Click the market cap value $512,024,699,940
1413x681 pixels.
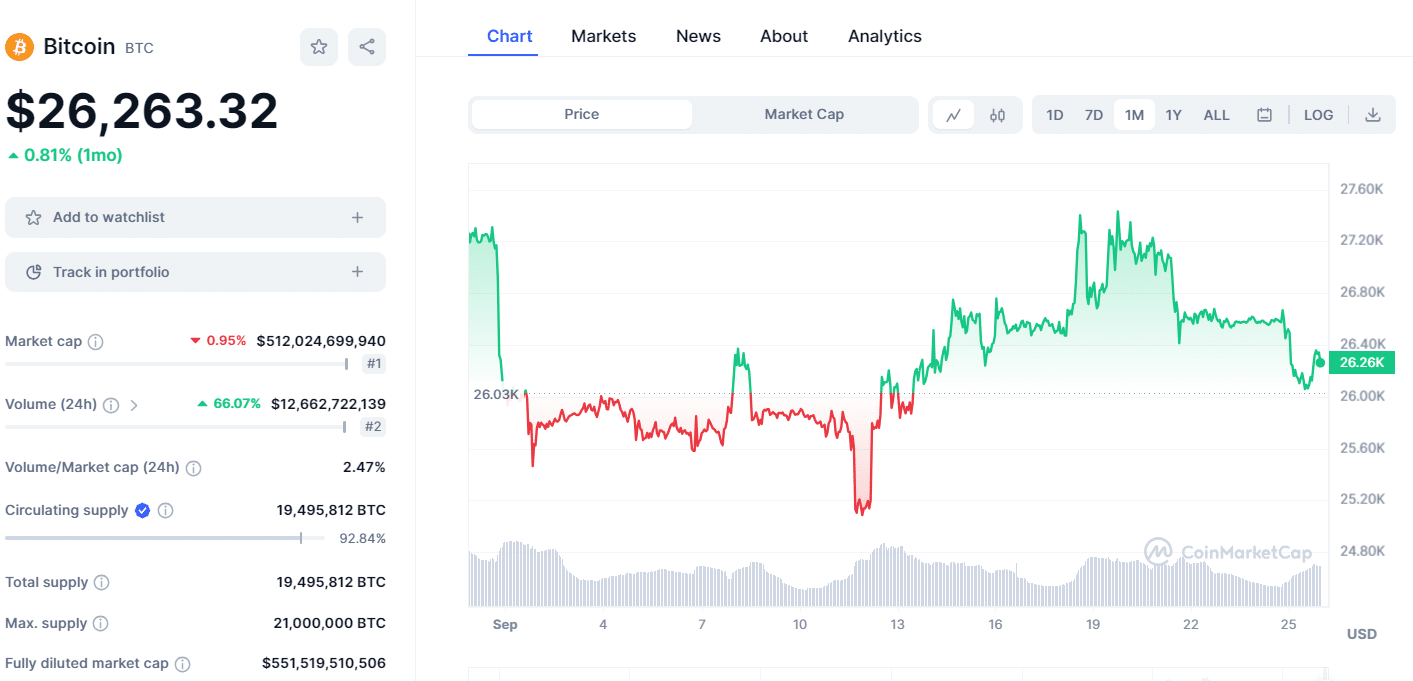click(321, 341)
